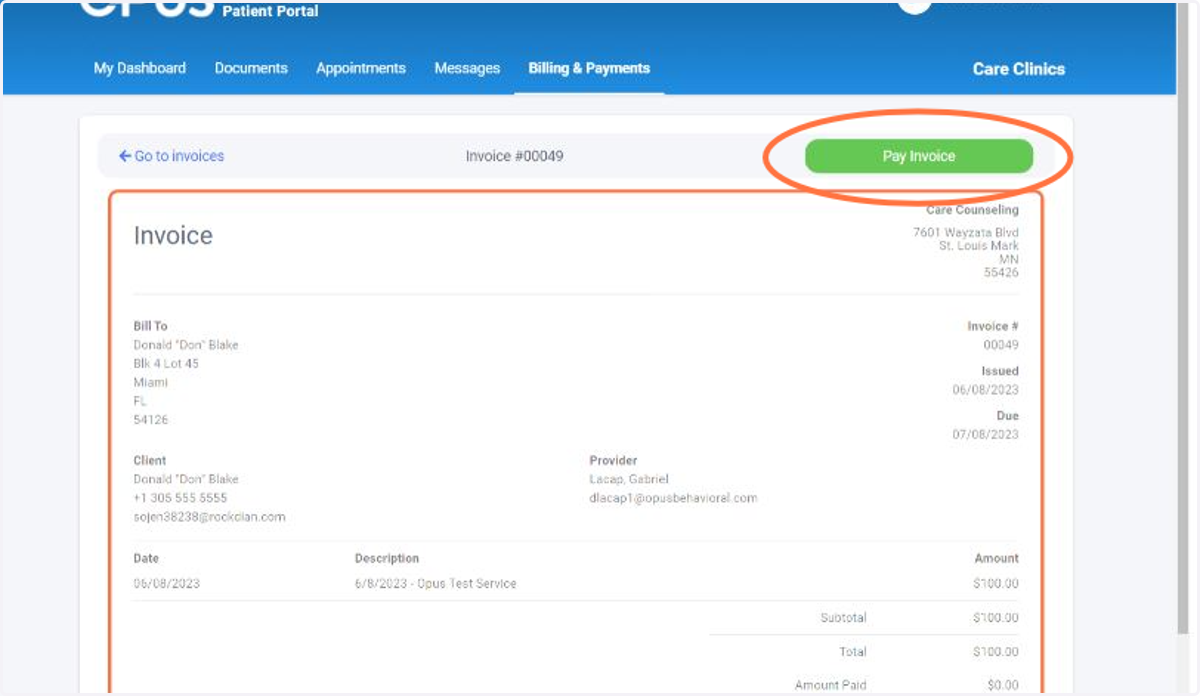Viewport: 1200px width, 696px height.
Task: Click the provider email dlacap1@opusbehavioral.com
Action: click(674, 497)
